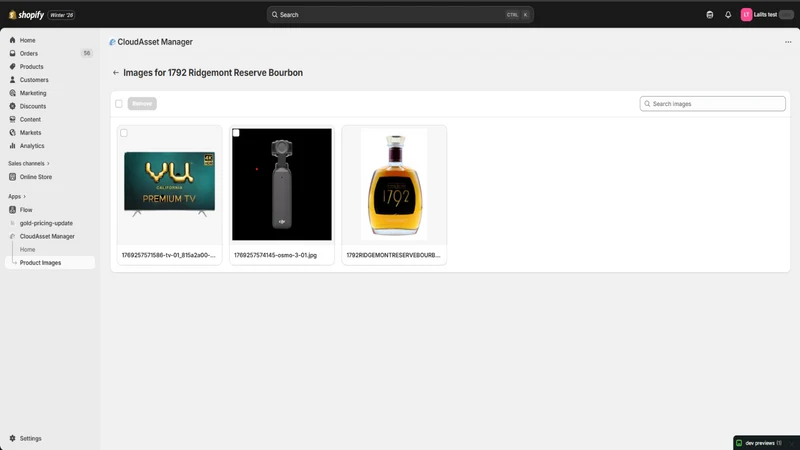Open the three-dot more actions menu

(x=788, y=42)
